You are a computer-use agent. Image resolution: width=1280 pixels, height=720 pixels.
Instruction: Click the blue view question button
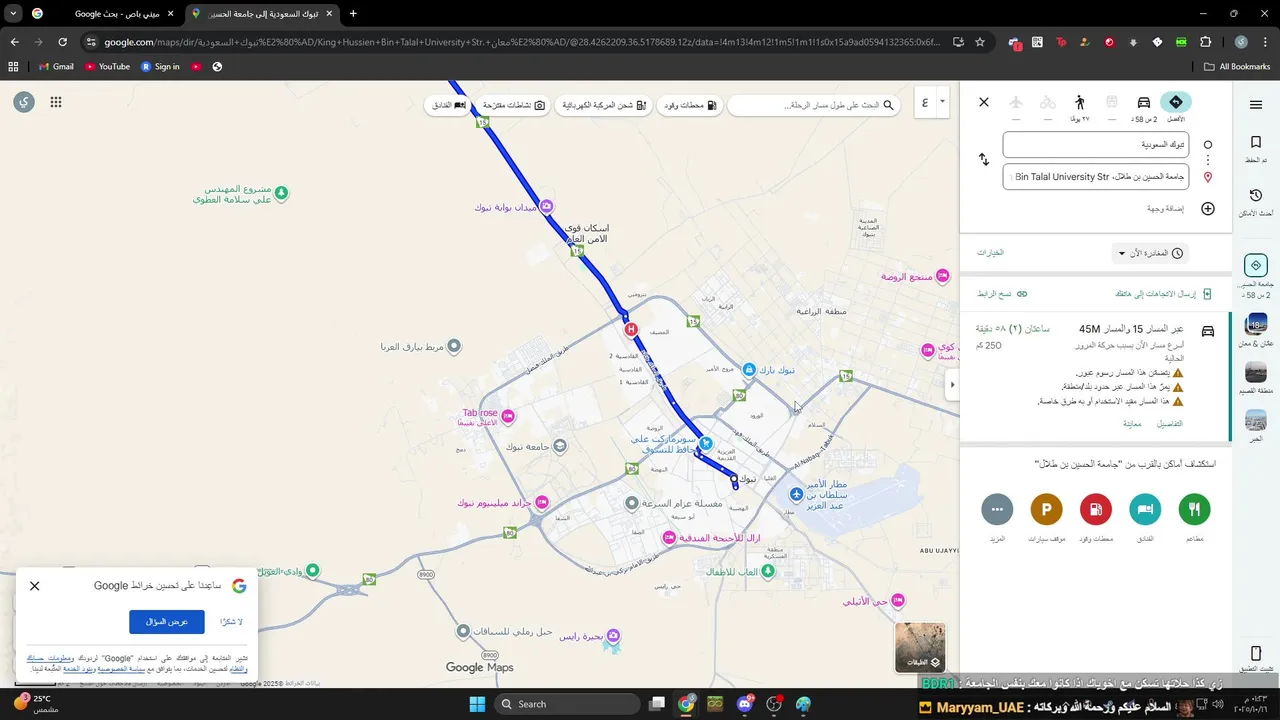[x=167, y=621]
